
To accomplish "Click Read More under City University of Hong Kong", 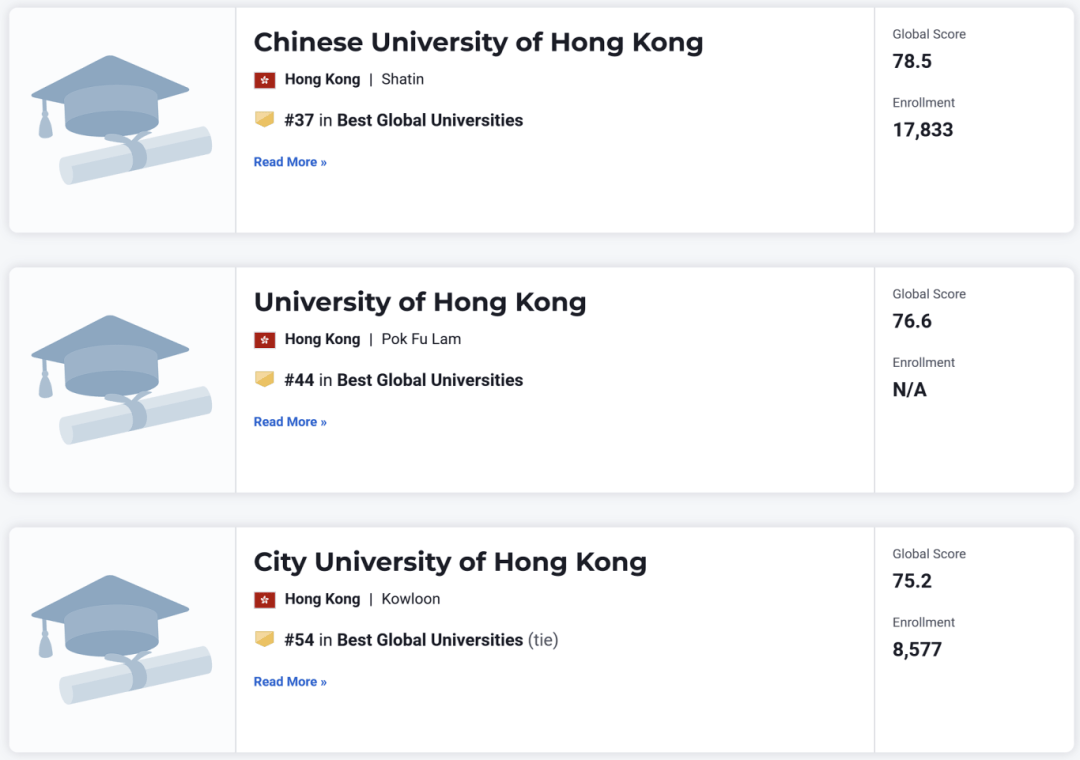I will [290, 681].
